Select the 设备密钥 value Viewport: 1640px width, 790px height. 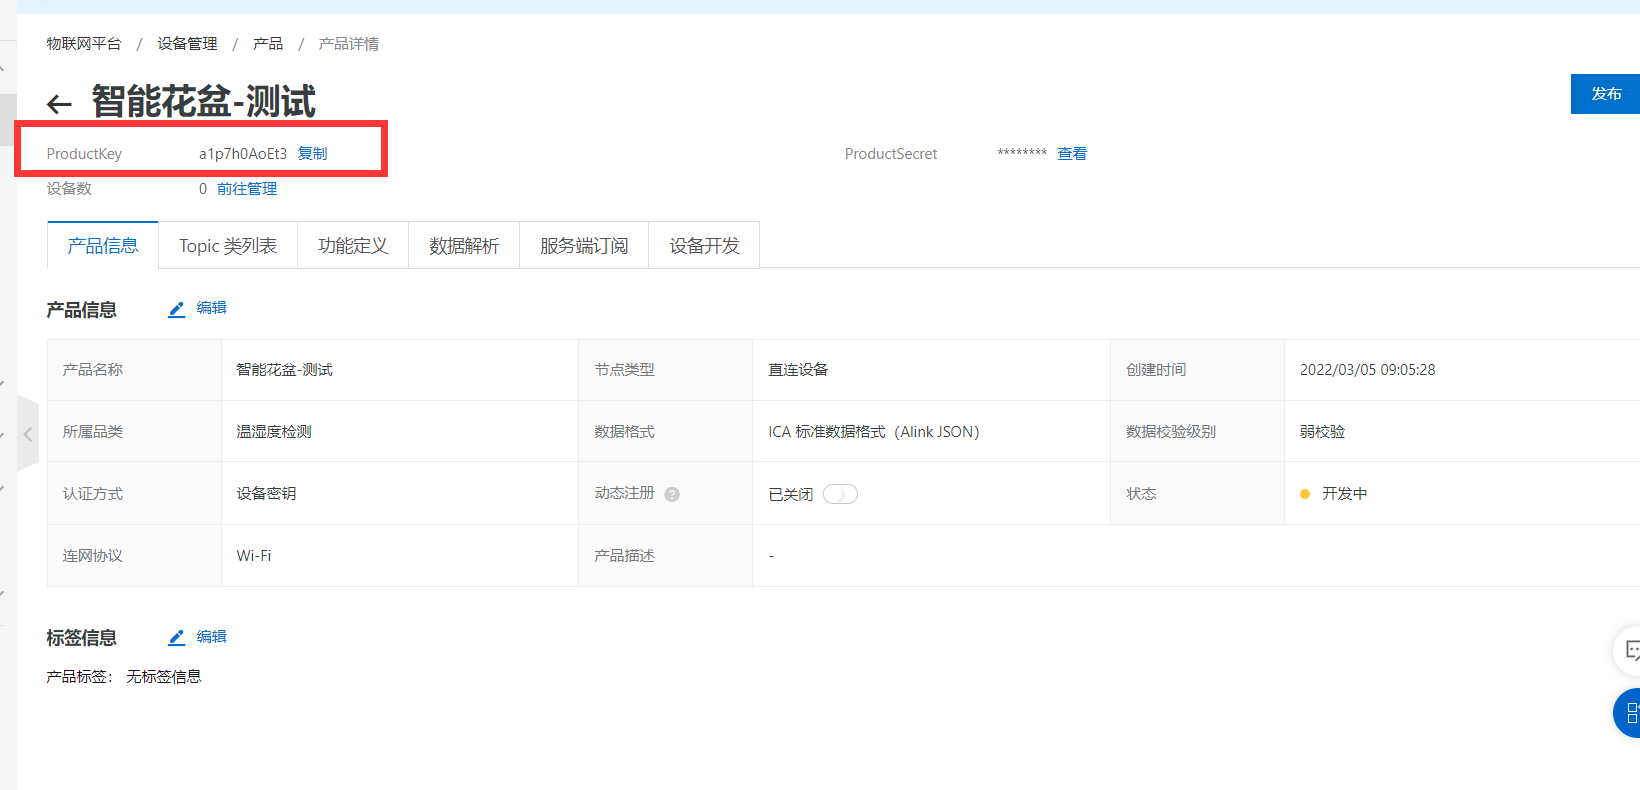click(x=266, y=494)
